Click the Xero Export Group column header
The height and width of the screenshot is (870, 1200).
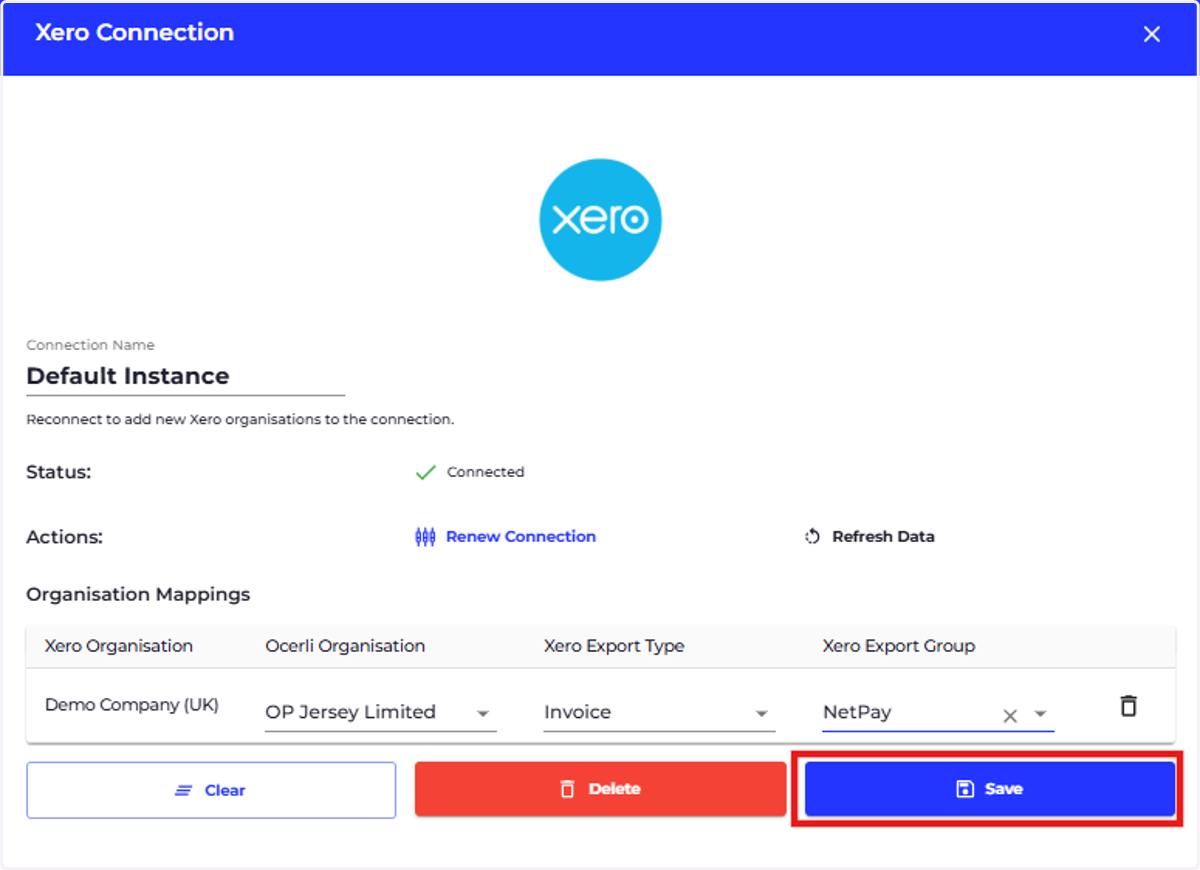point(898,646)
